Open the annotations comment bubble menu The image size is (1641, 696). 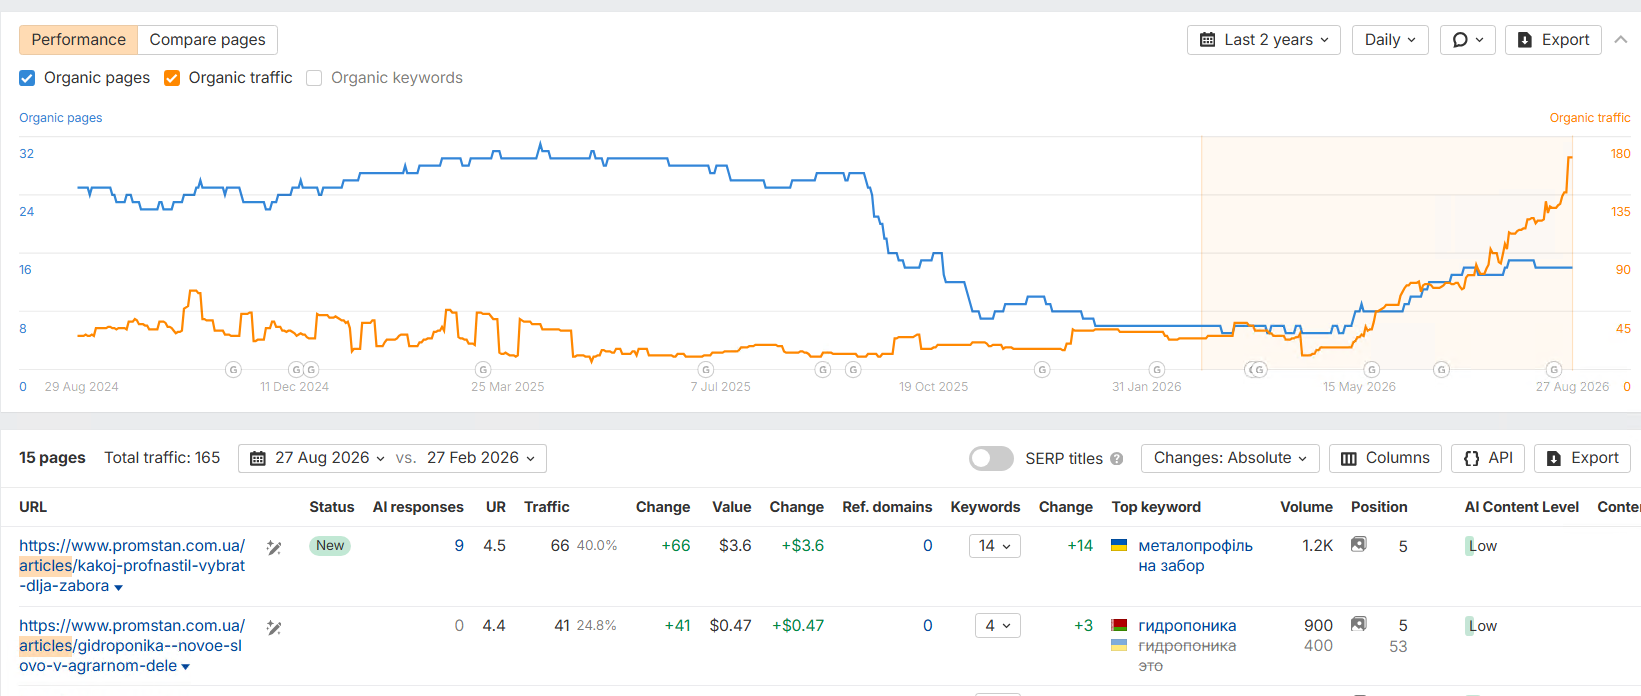coord(1468,40)
